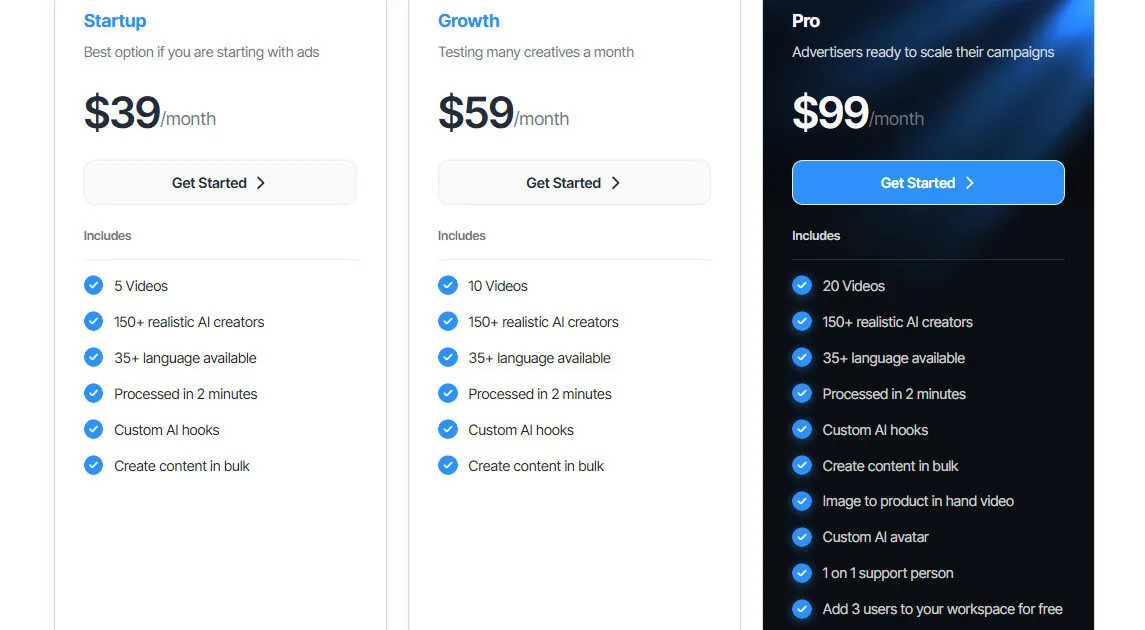
Task: Click the $99 per month price text
Action: (858, 114)
